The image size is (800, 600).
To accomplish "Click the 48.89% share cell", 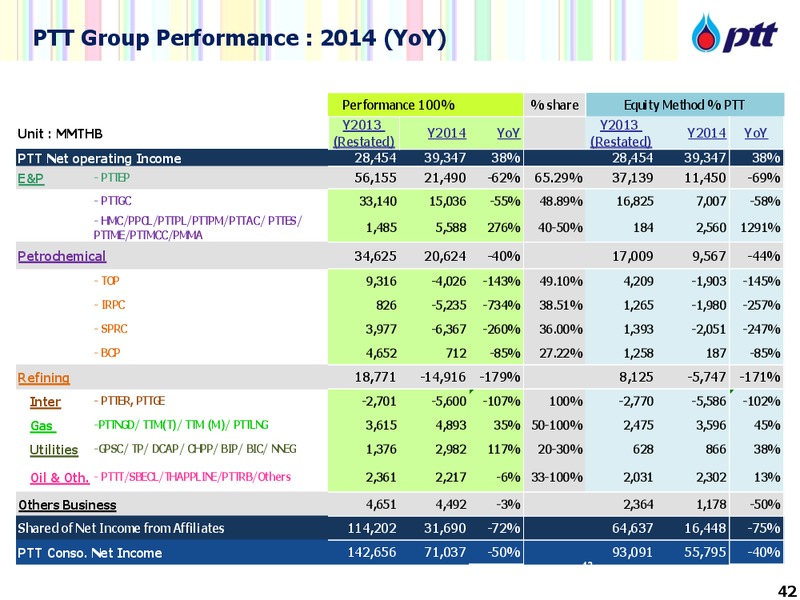I will (561, 202).
